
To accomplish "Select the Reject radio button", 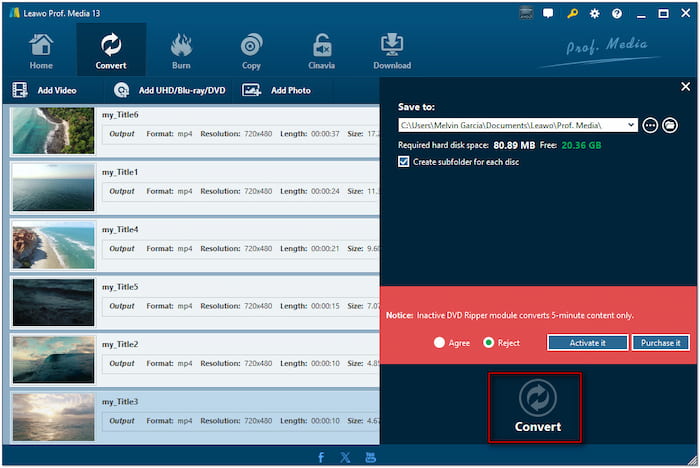I will click(x=488, y=343).
